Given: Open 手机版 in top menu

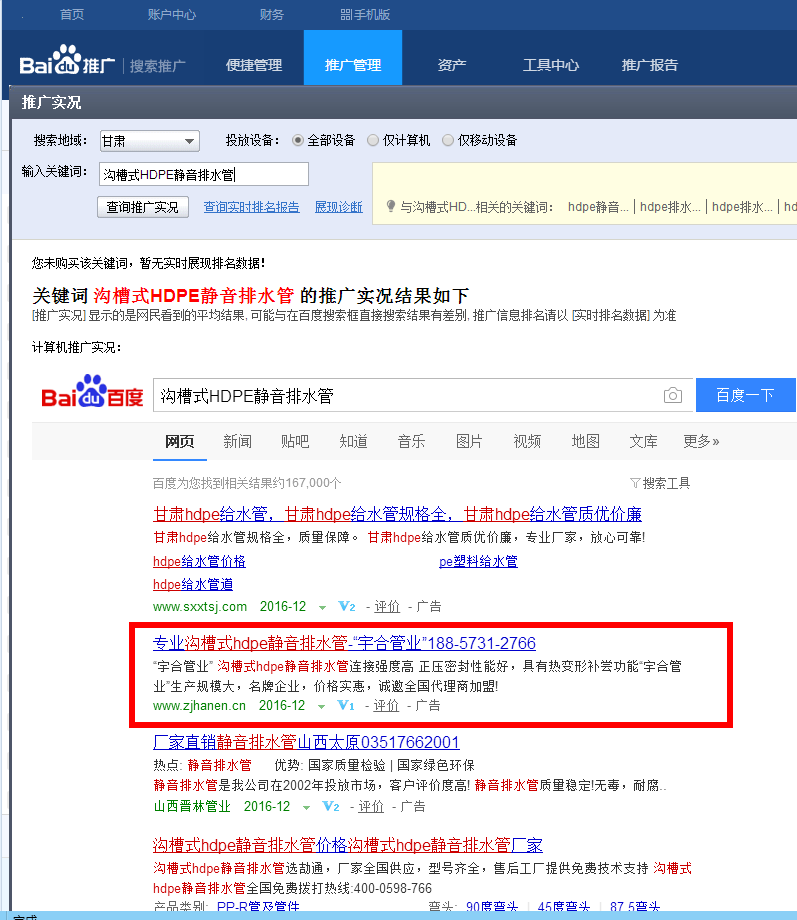Looking at the screenshot, I should (x=365, y=15).
